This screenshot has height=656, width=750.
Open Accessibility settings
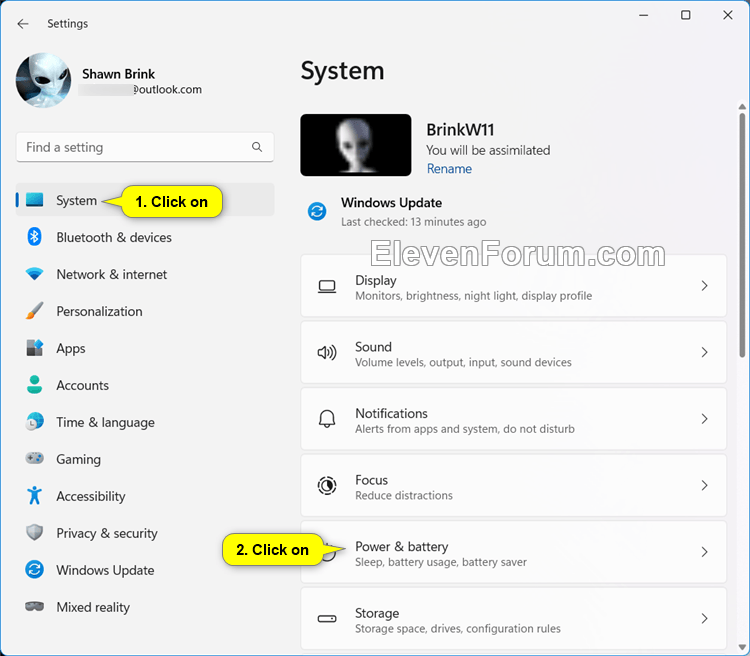145,496
